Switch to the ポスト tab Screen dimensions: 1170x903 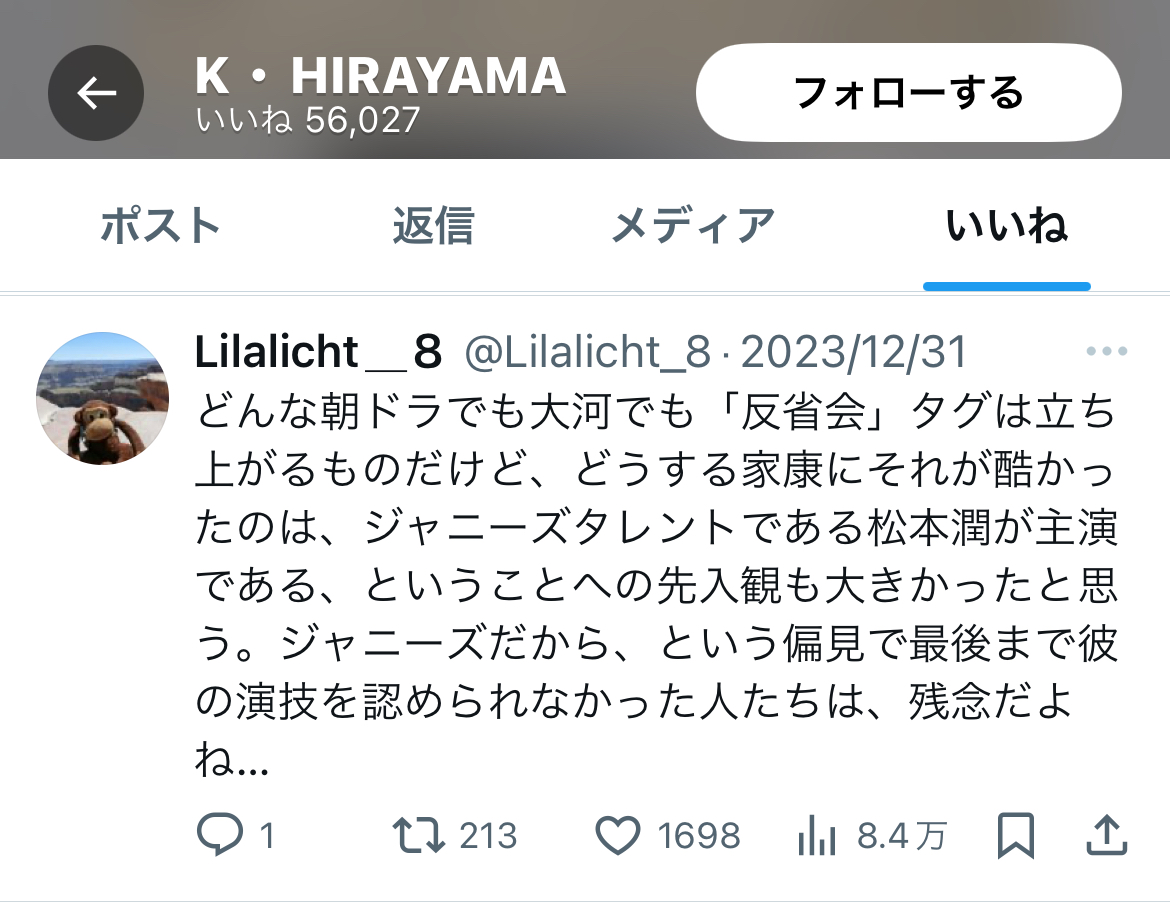(160, 225)
